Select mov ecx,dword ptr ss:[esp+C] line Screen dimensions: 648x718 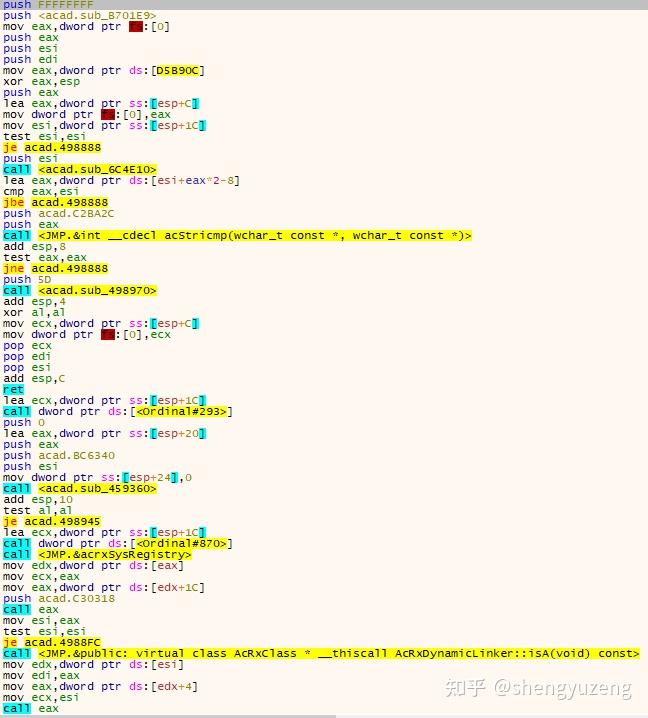[101, 323]
